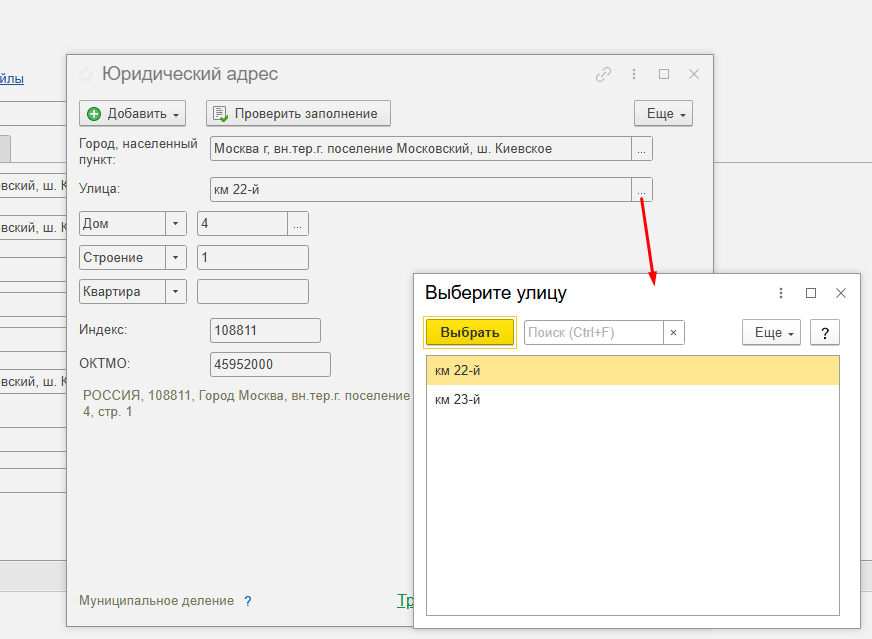The image size is (872, 639).
Task: Open the three-dot menu of the Юридический адрес window
Action: tap(634, 74)
